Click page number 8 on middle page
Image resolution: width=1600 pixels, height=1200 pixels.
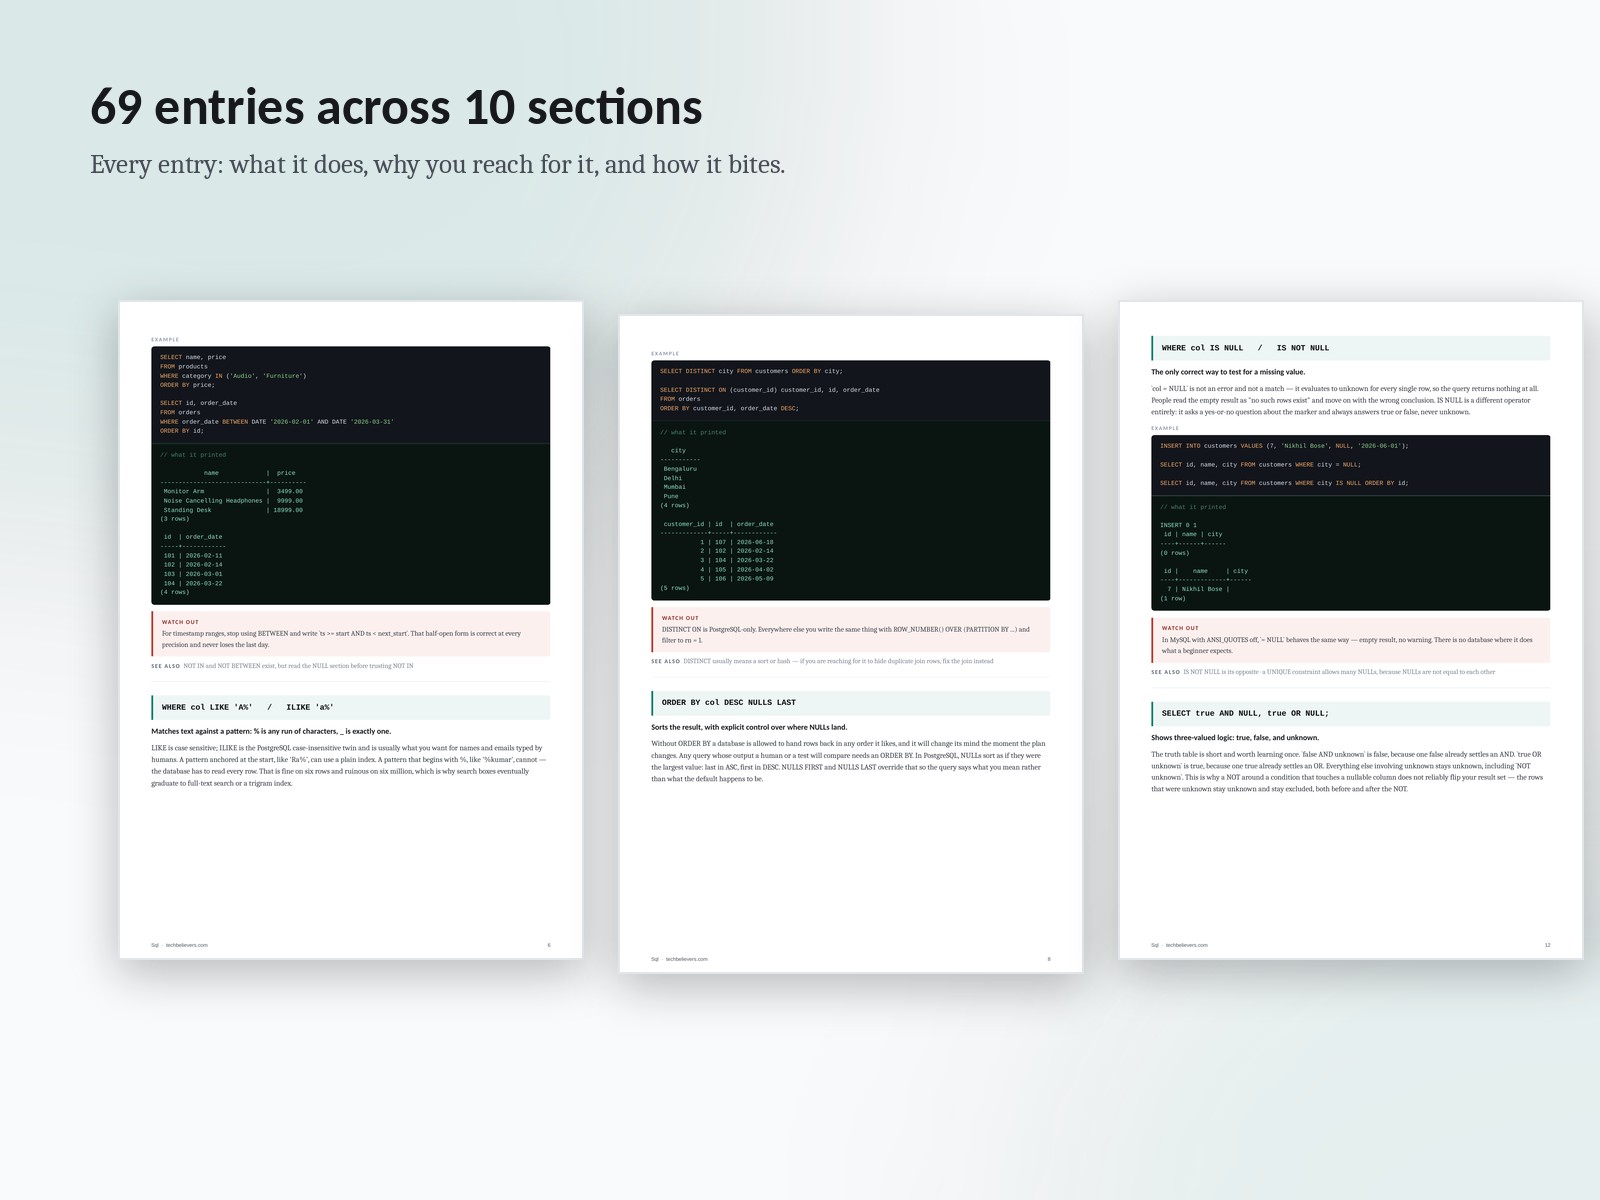(x=1048, y=959)
